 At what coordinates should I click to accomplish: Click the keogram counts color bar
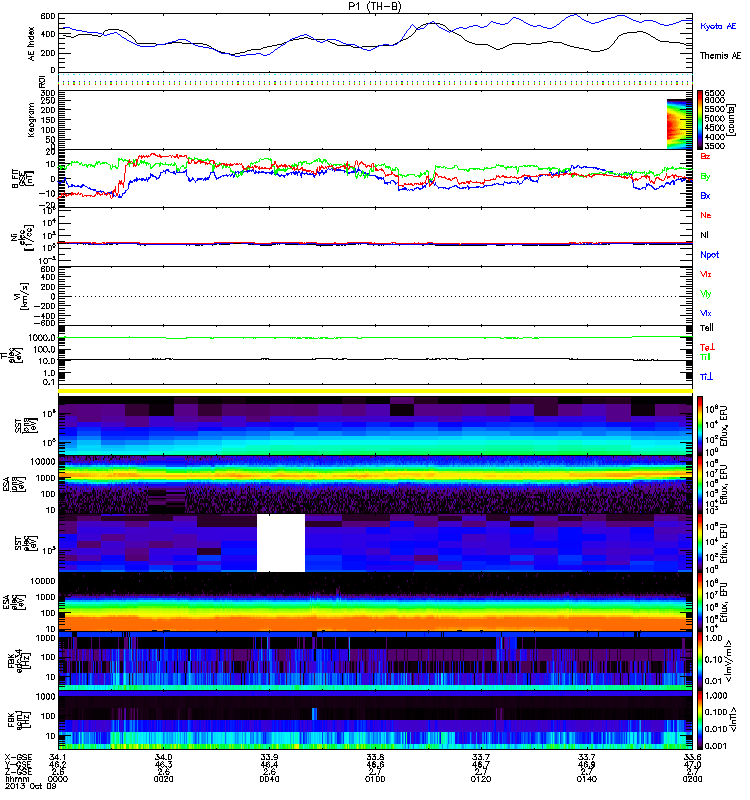700,119
